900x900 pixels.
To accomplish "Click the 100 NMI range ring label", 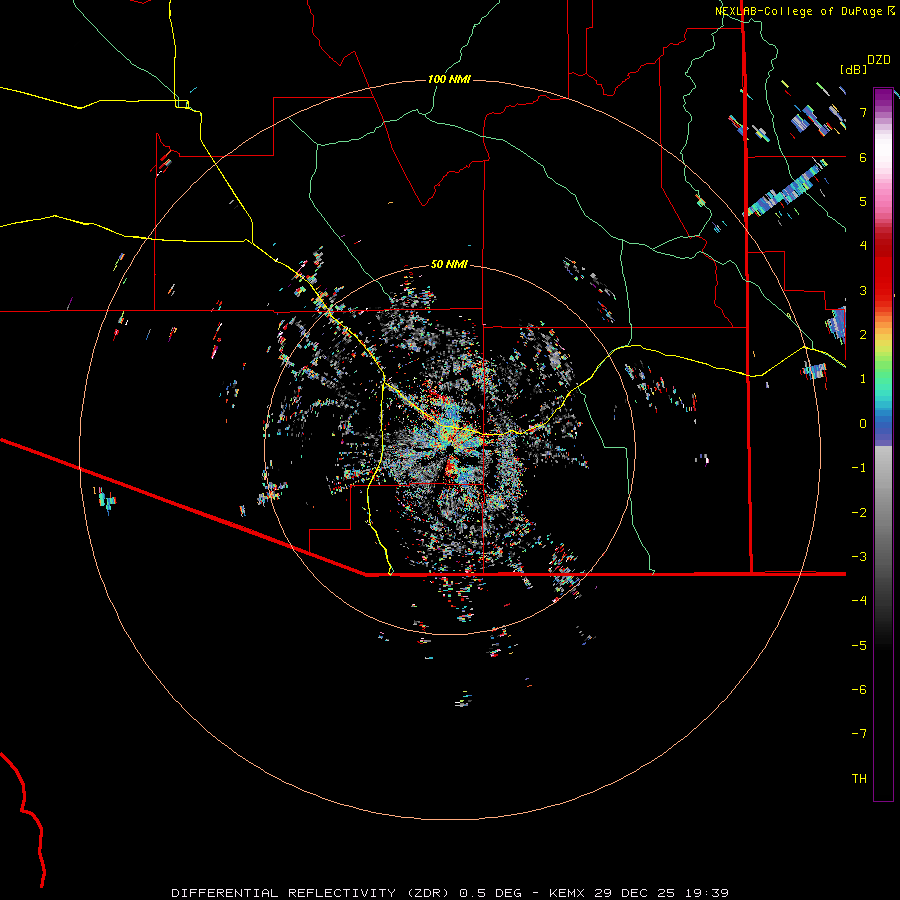I will [449, 79].
